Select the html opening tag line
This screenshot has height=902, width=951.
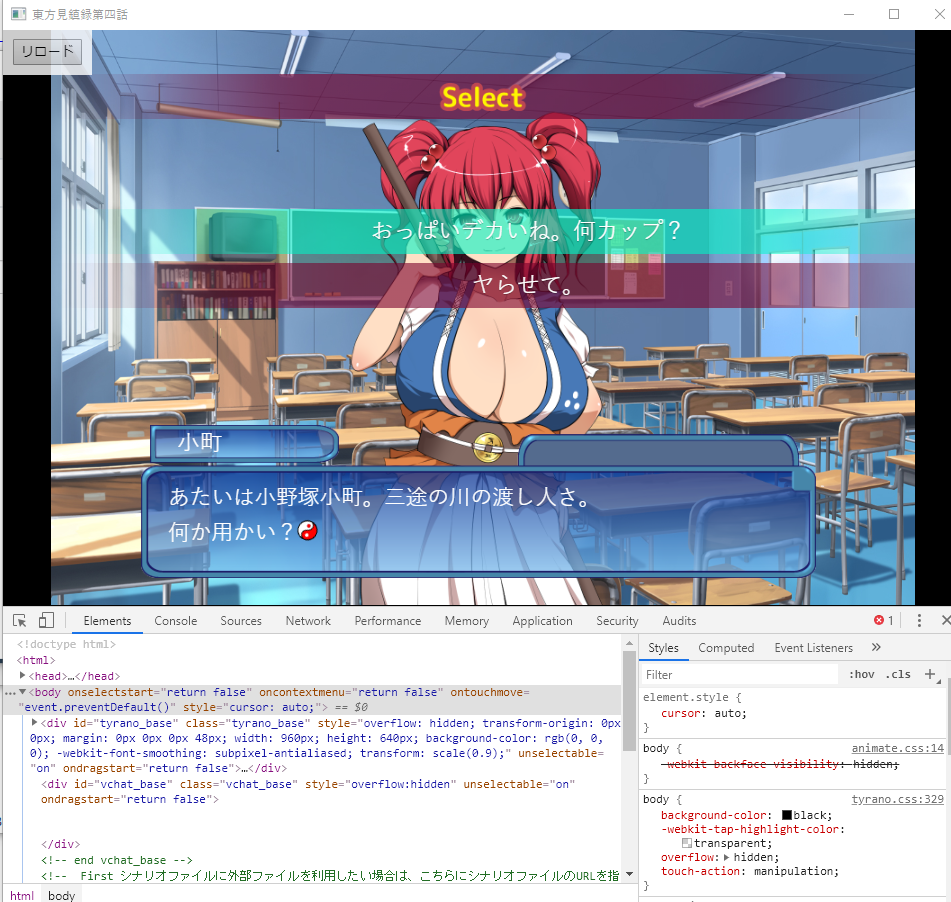[x=36, y=660]
